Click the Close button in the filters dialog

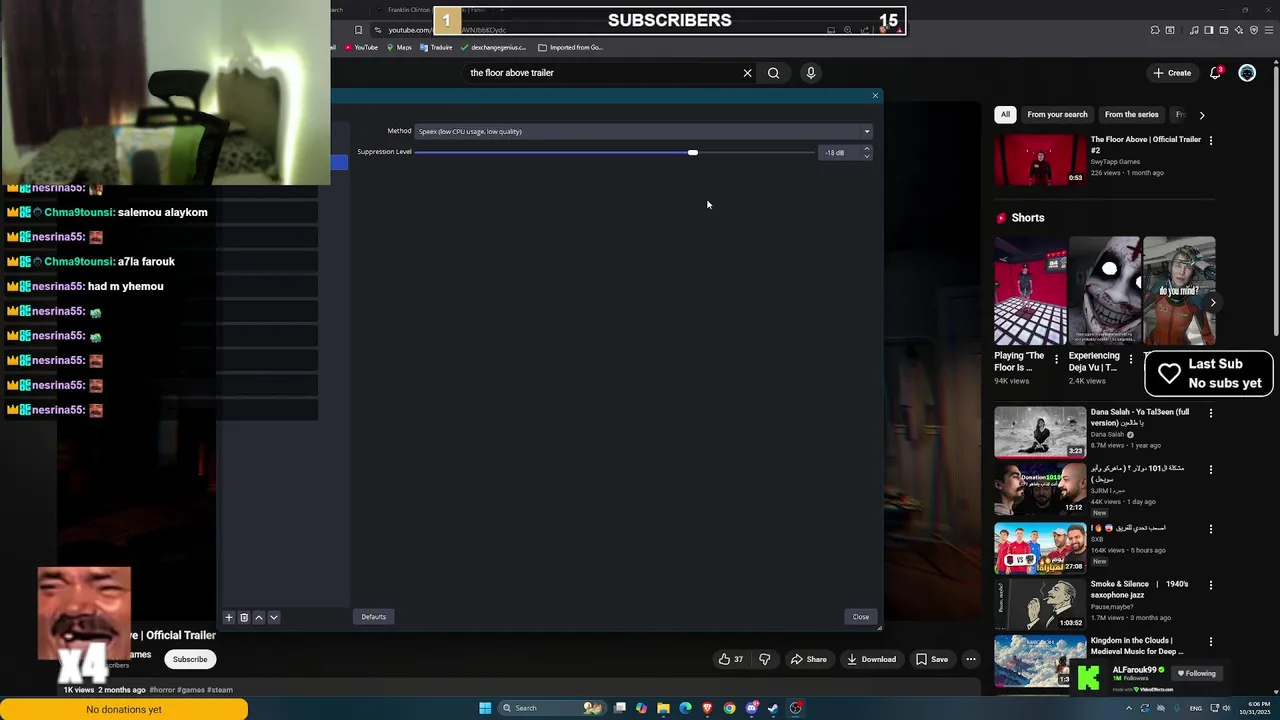click(x=860, y=617)
